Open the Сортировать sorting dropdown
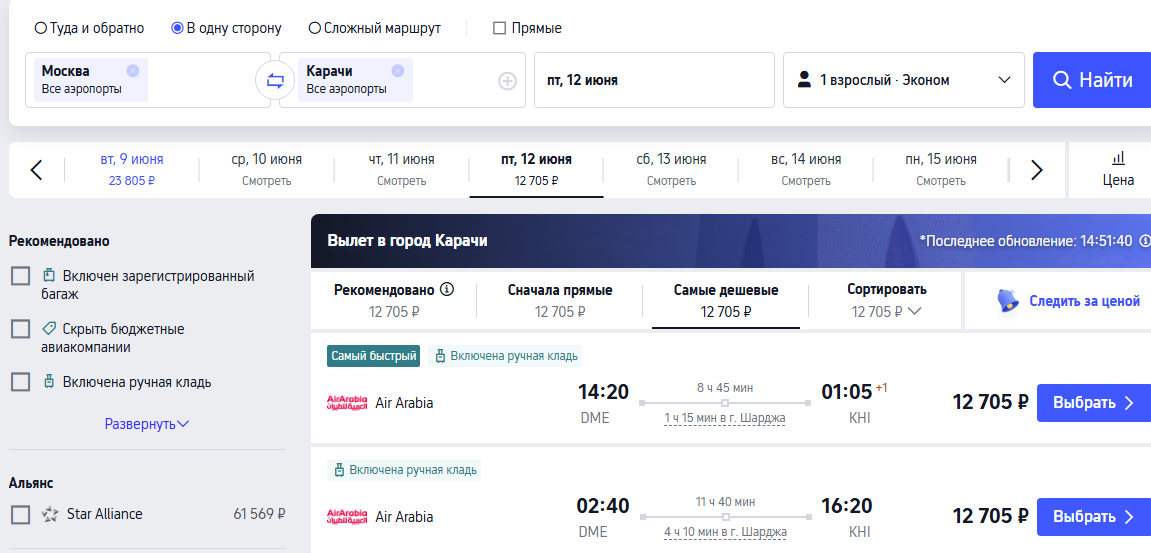 tap(886, 300)
